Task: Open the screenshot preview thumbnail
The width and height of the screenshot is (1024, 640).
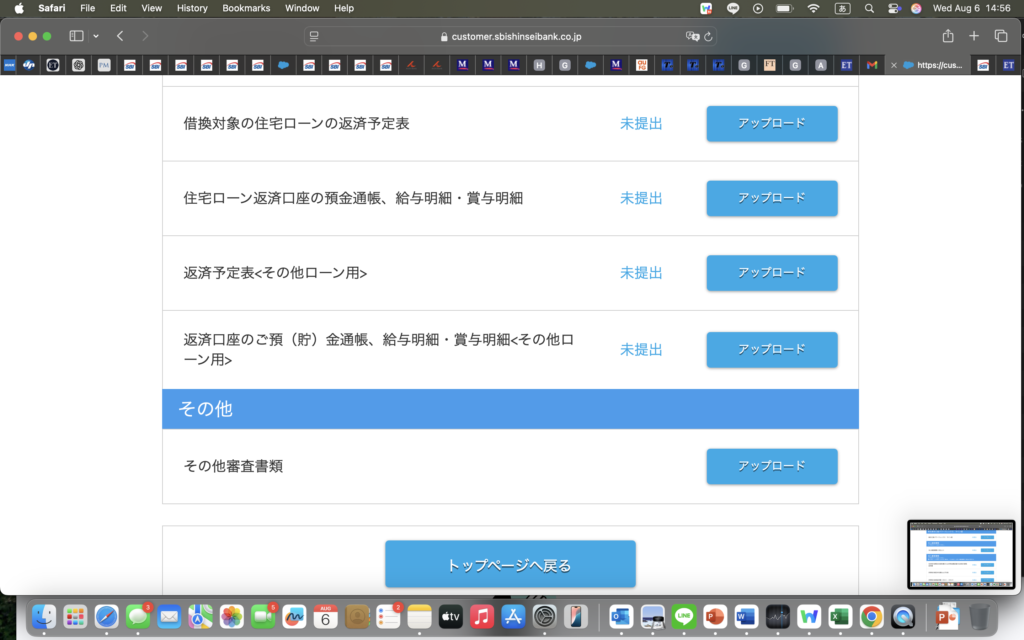Action: pos(962,554)
